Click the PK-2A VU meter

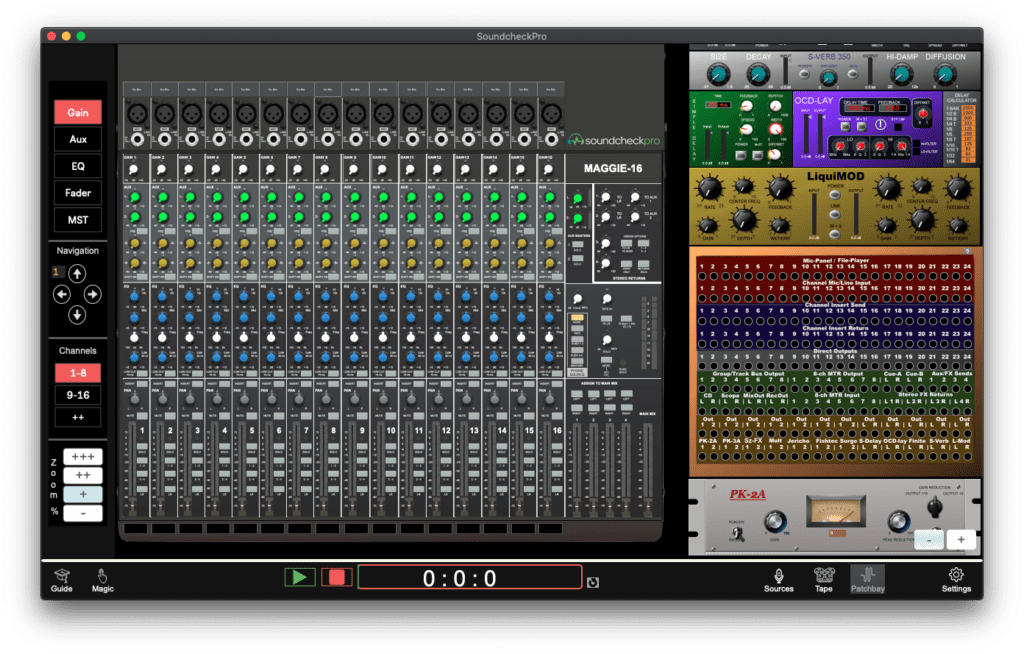click(837, 512)
